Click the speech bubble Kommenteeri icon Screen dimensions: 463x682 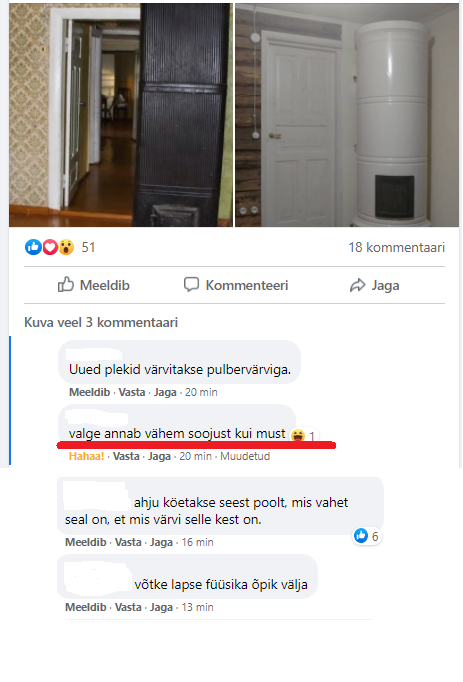coord(191,284)
